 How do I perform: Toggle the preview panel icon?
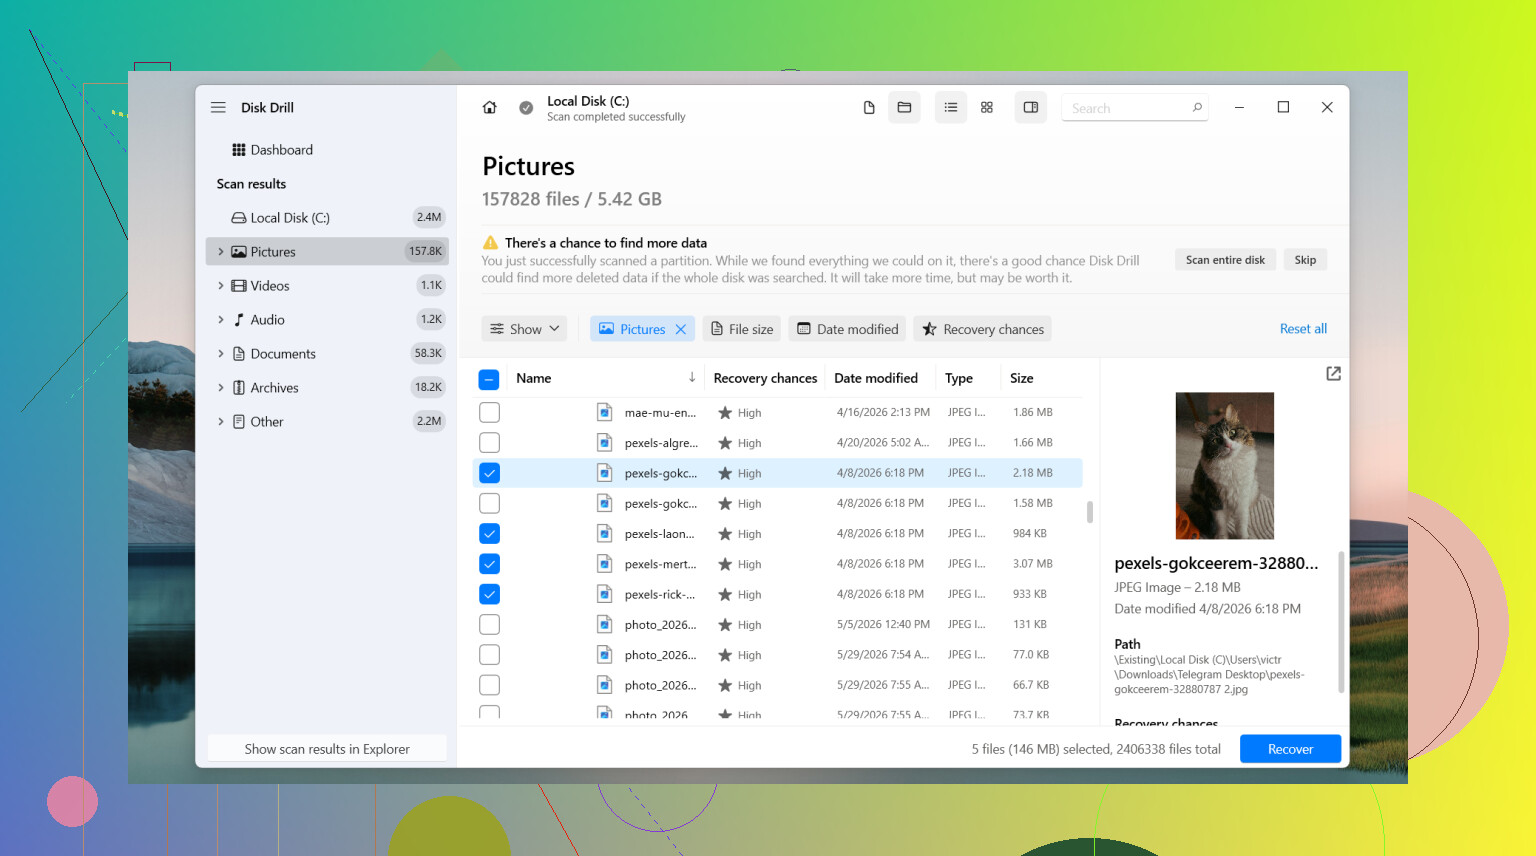(x=1031, y=107)
